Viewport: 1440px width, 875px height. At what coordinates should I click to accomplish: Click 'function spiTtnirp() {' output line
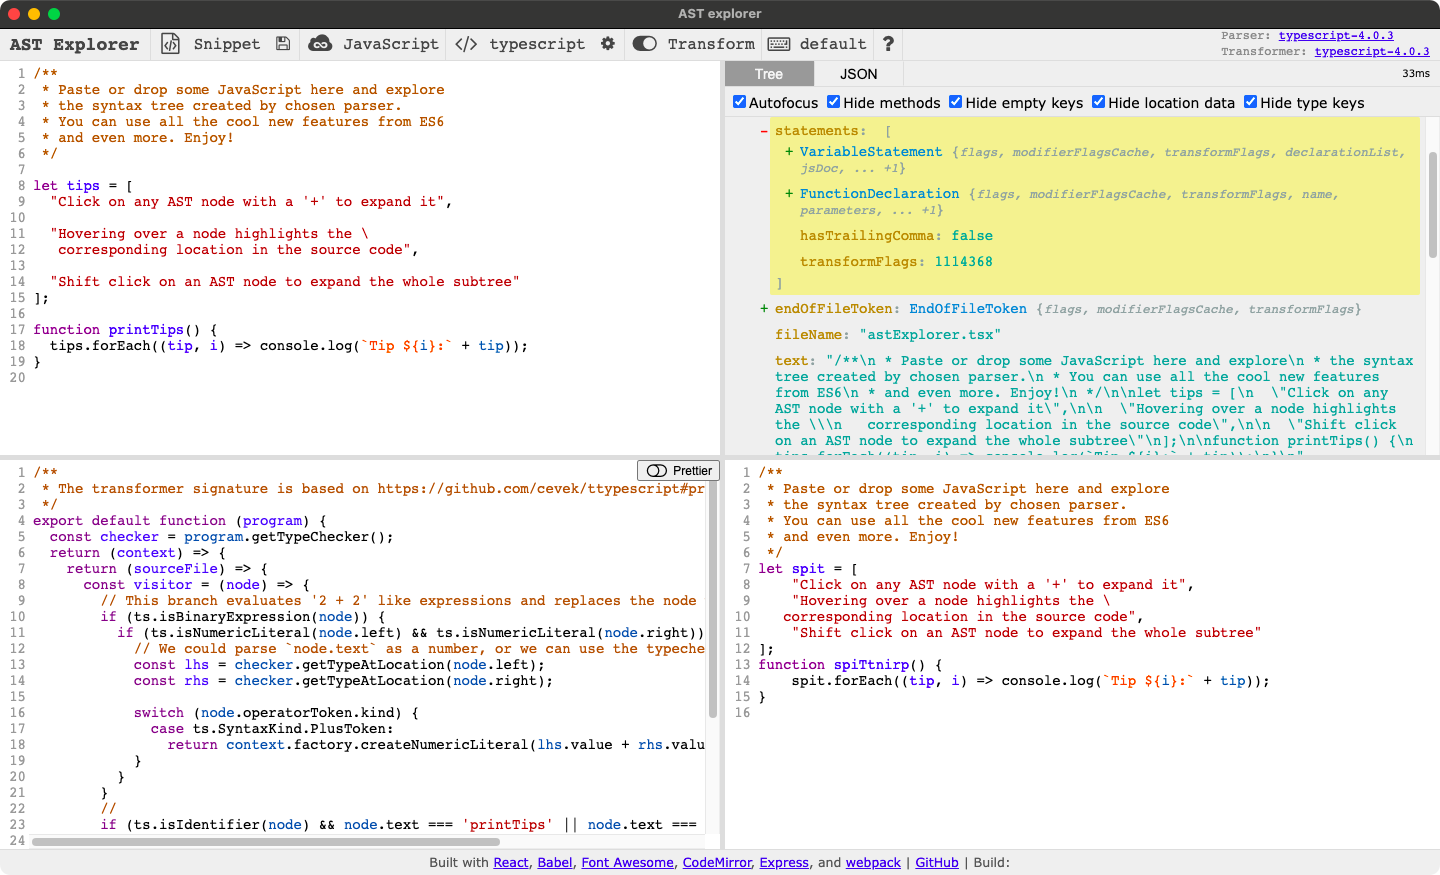pyautogui.click(x=850, y=665)
